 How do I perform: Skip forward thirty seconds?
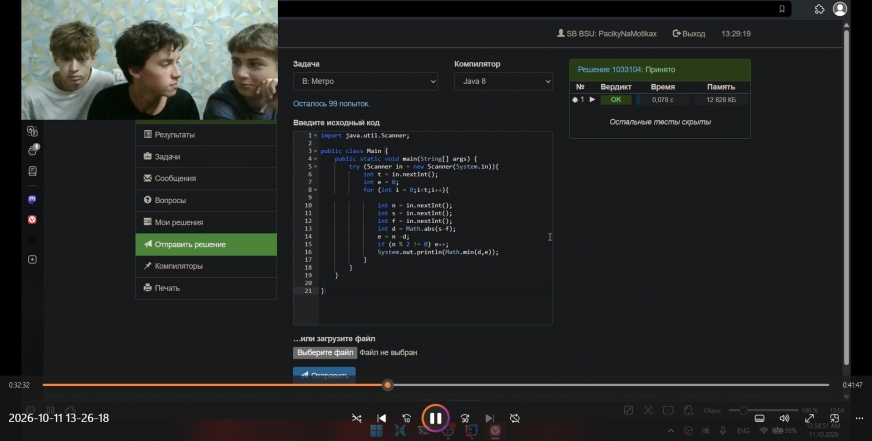[465, 418]
